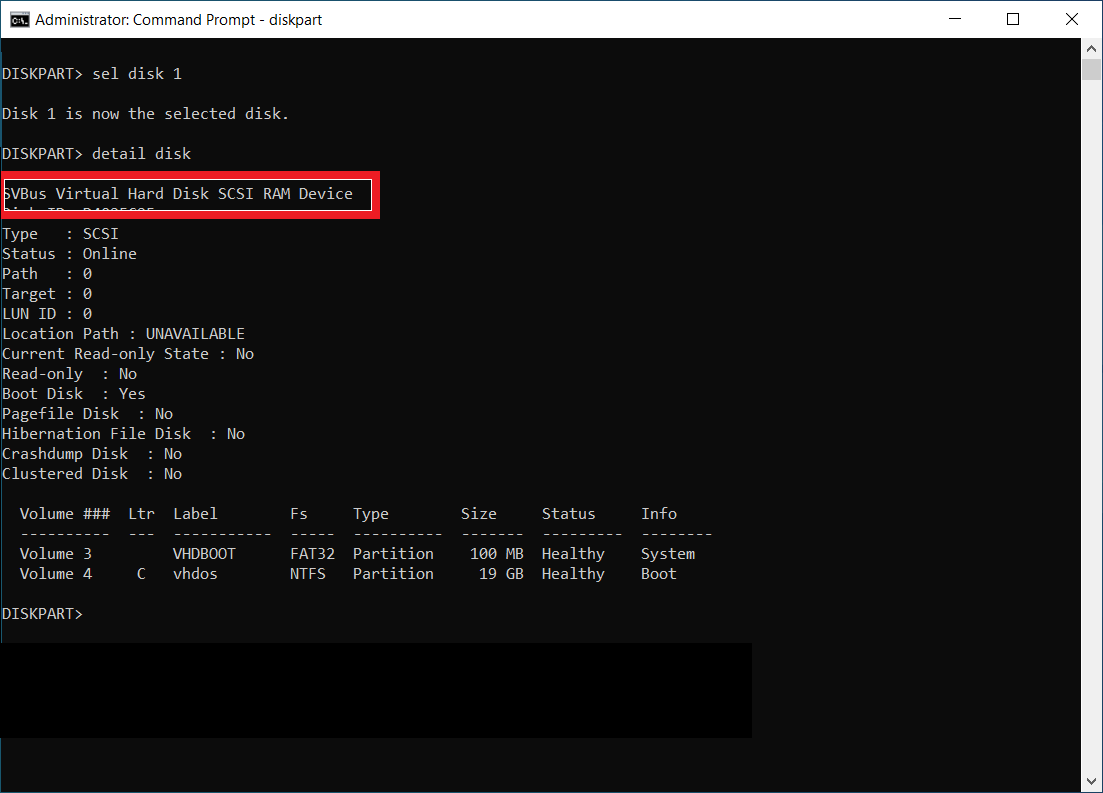This screenshot has height=793, width=1103.
Task: Click the 'LUN ID : 0' line
Action: pyautogui.click(x=46, y=314)
